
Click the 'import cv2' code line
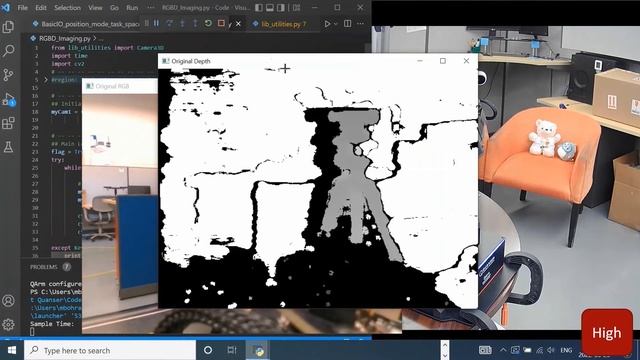coord(68,64)
